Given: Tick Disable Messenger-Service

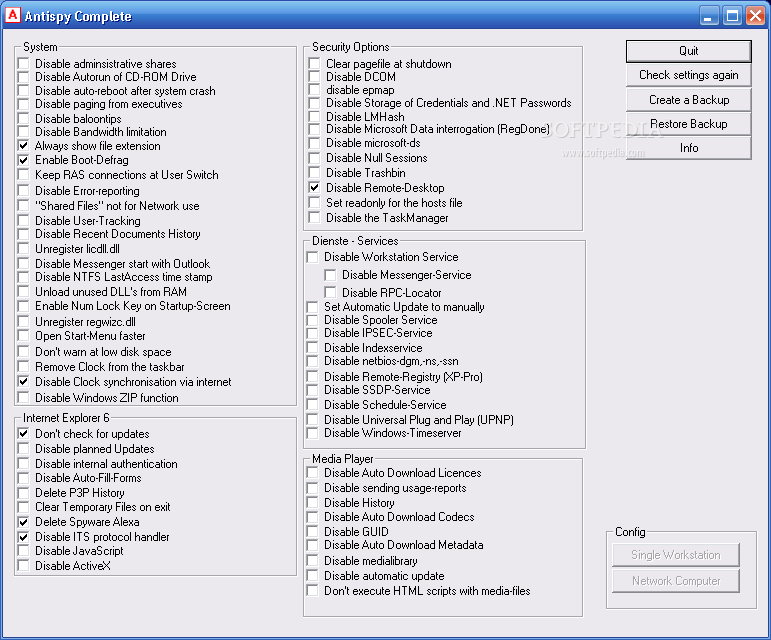Looking at the screenshot, I should (330, 275).
